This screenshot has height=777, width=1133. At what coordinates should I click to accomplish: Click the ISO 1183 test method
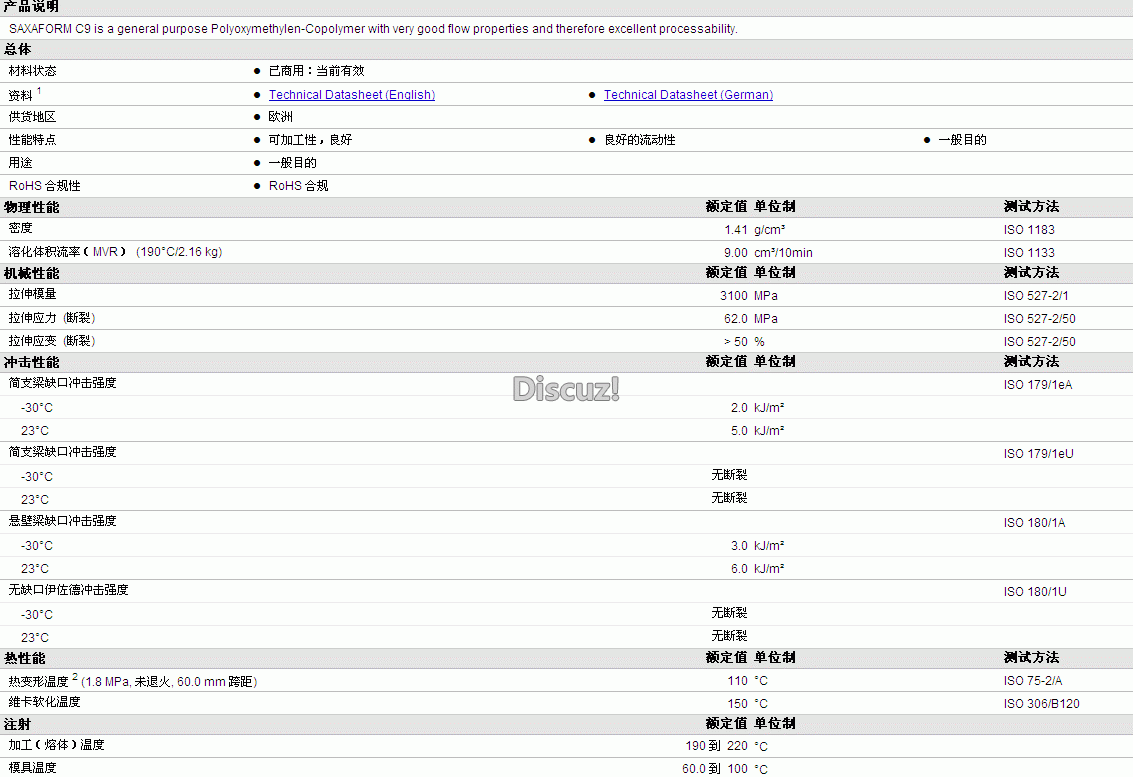click(x=1029, y=230)
